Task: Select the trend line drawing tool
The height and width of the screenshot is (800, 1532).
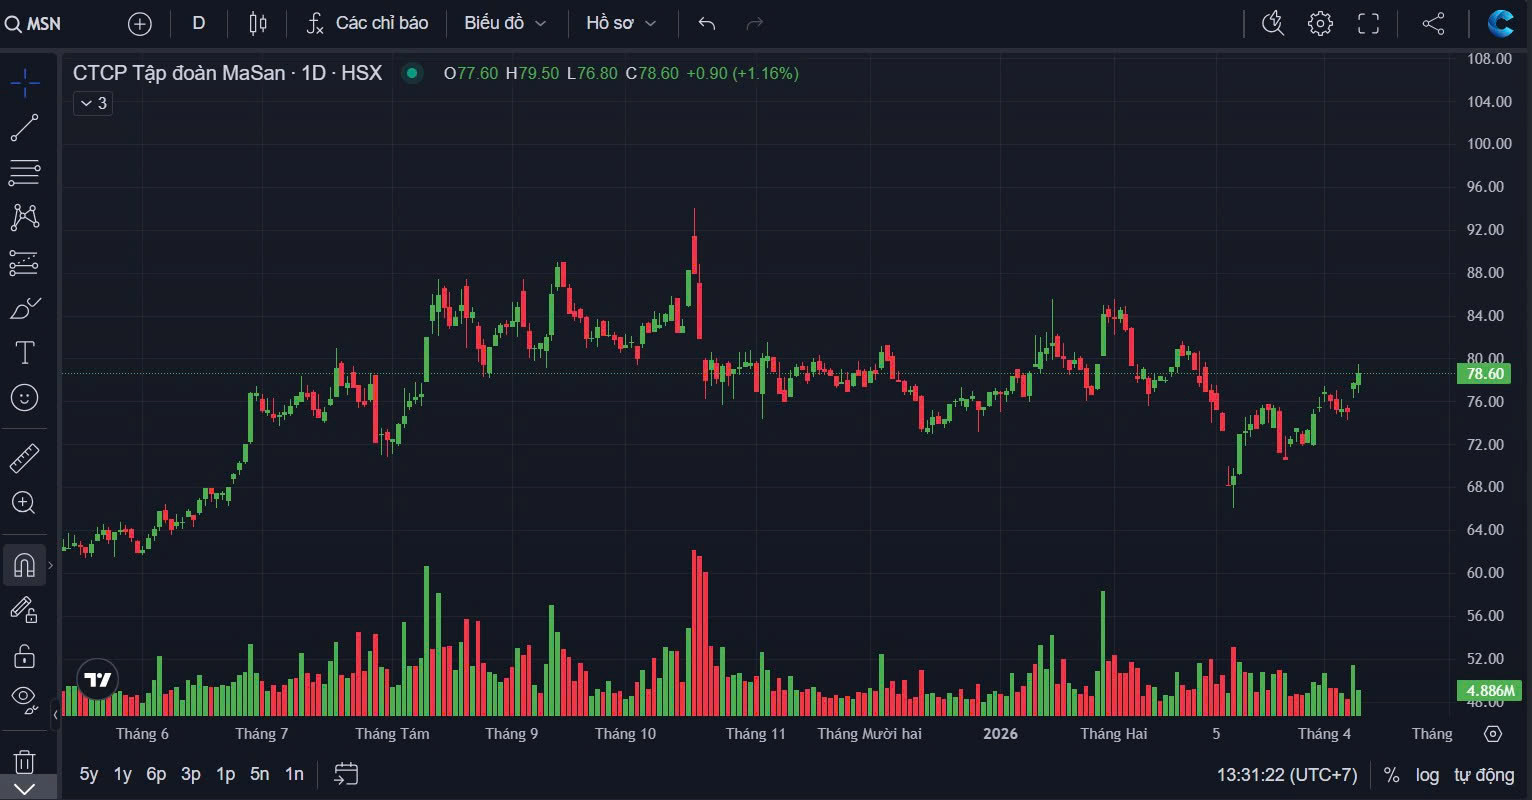Action: (24, 128)
